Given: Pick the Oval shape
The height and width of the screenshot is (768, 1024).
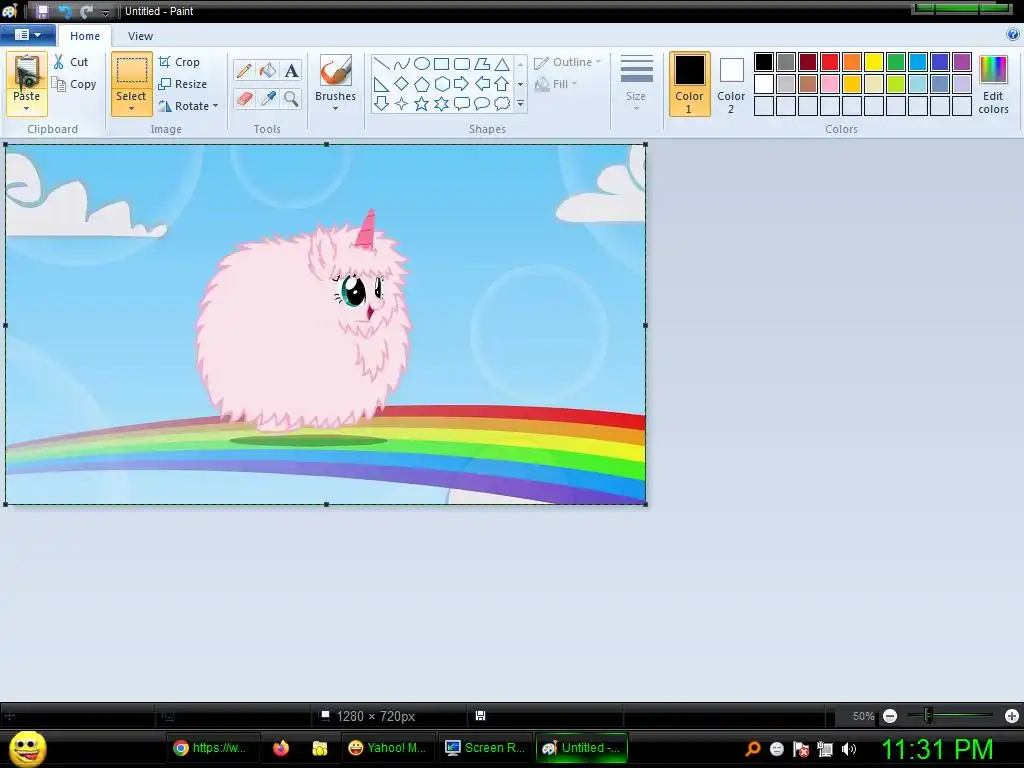Looking at the screenshot, I should pos(422,63).
